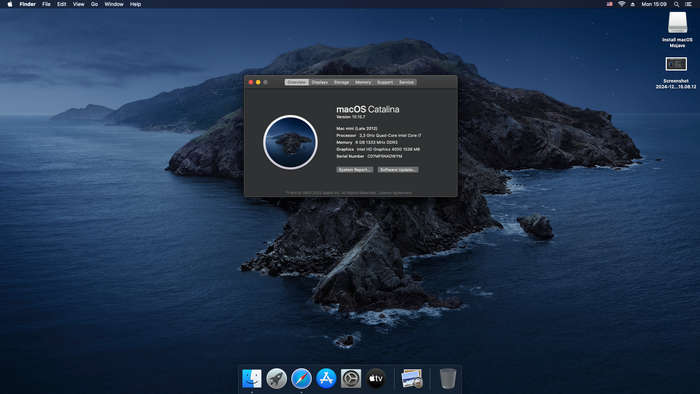
Task: Click the Spotlight search magnifier icon
Action: [x=677, y=4]
